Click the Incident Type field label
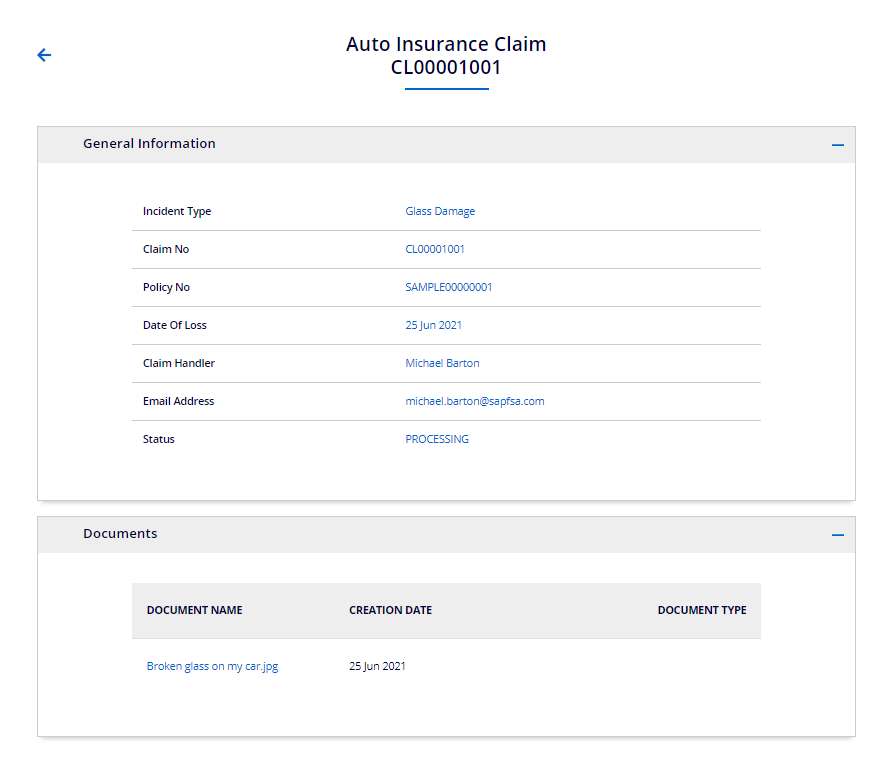 (177, 211)
